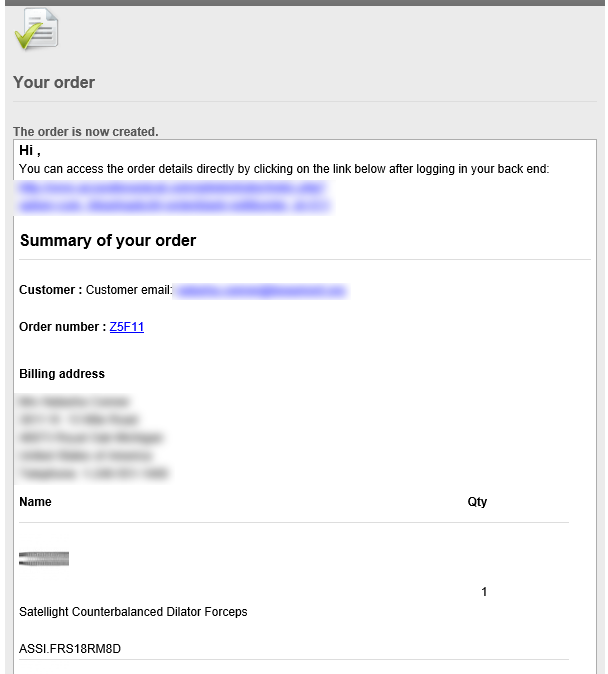
Task: Click the 'You can access the order details' sentence
Action: 284,168
